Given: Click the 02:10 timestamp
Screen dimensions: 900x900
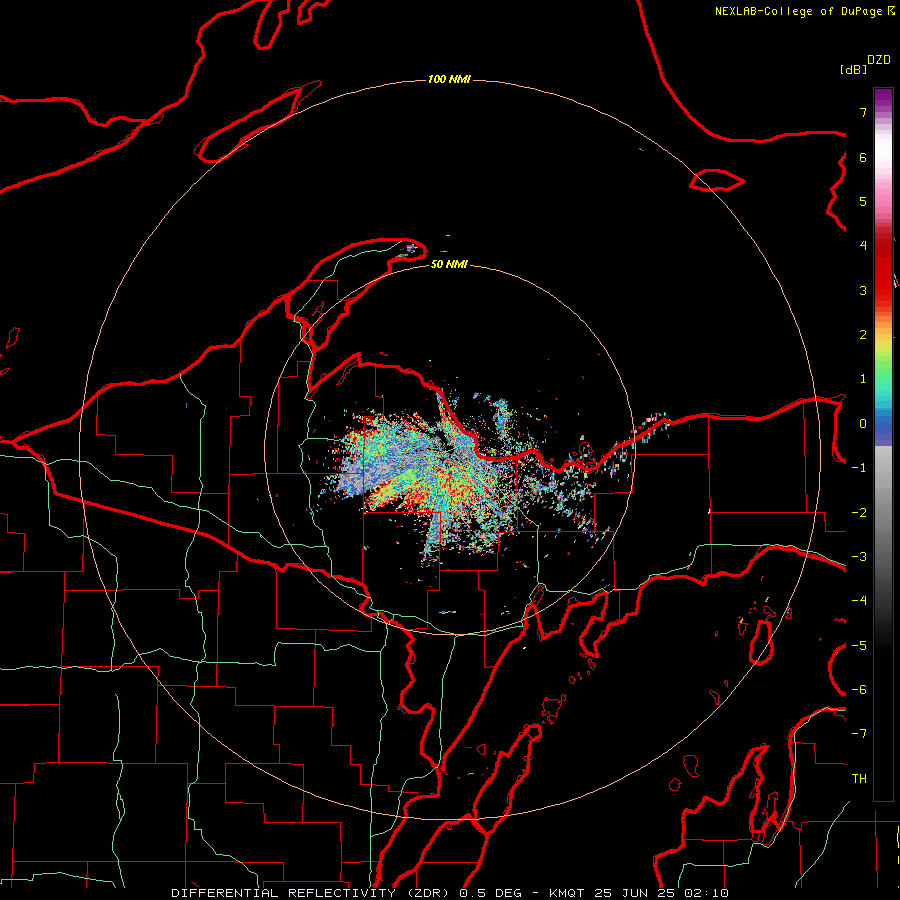Looking at the screenshot, I should pyautogui.click(x=706, y=893).
